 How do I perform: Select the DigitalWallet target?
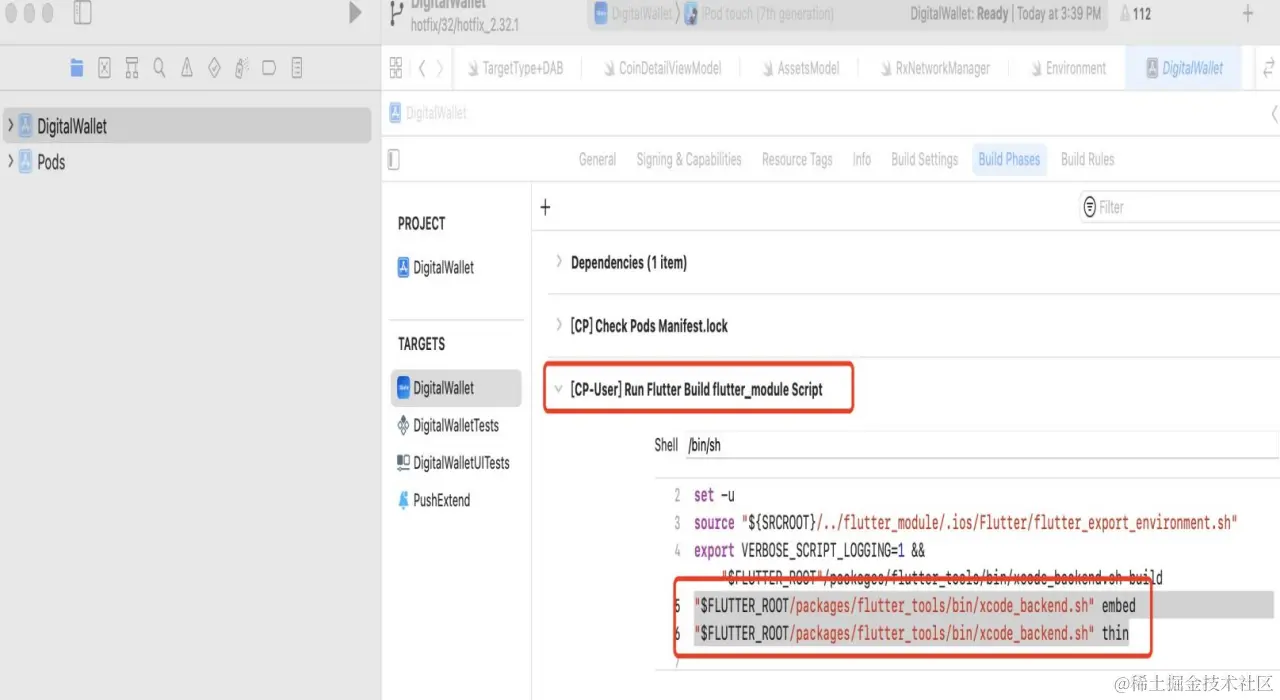456,388
